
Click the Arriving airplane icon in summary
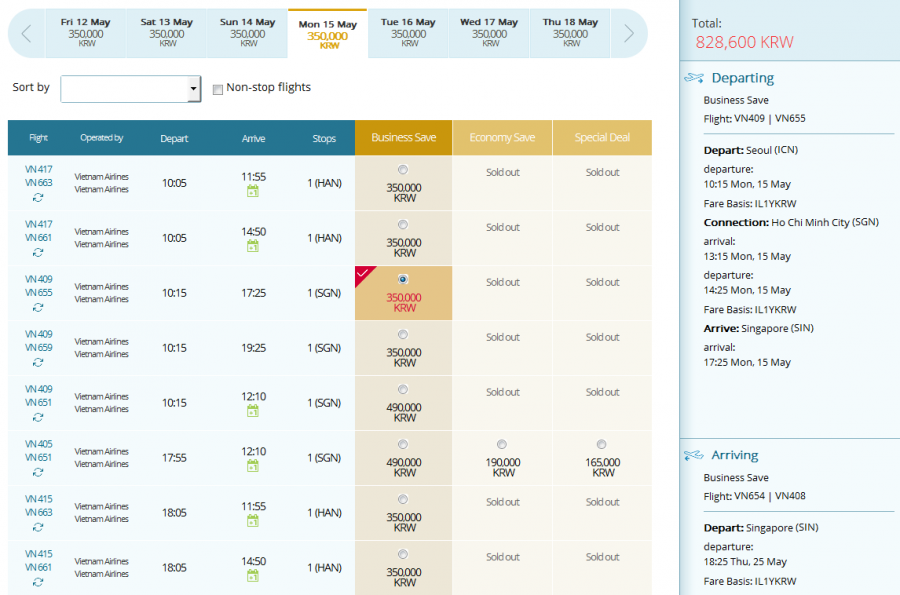tap(695, 456)
